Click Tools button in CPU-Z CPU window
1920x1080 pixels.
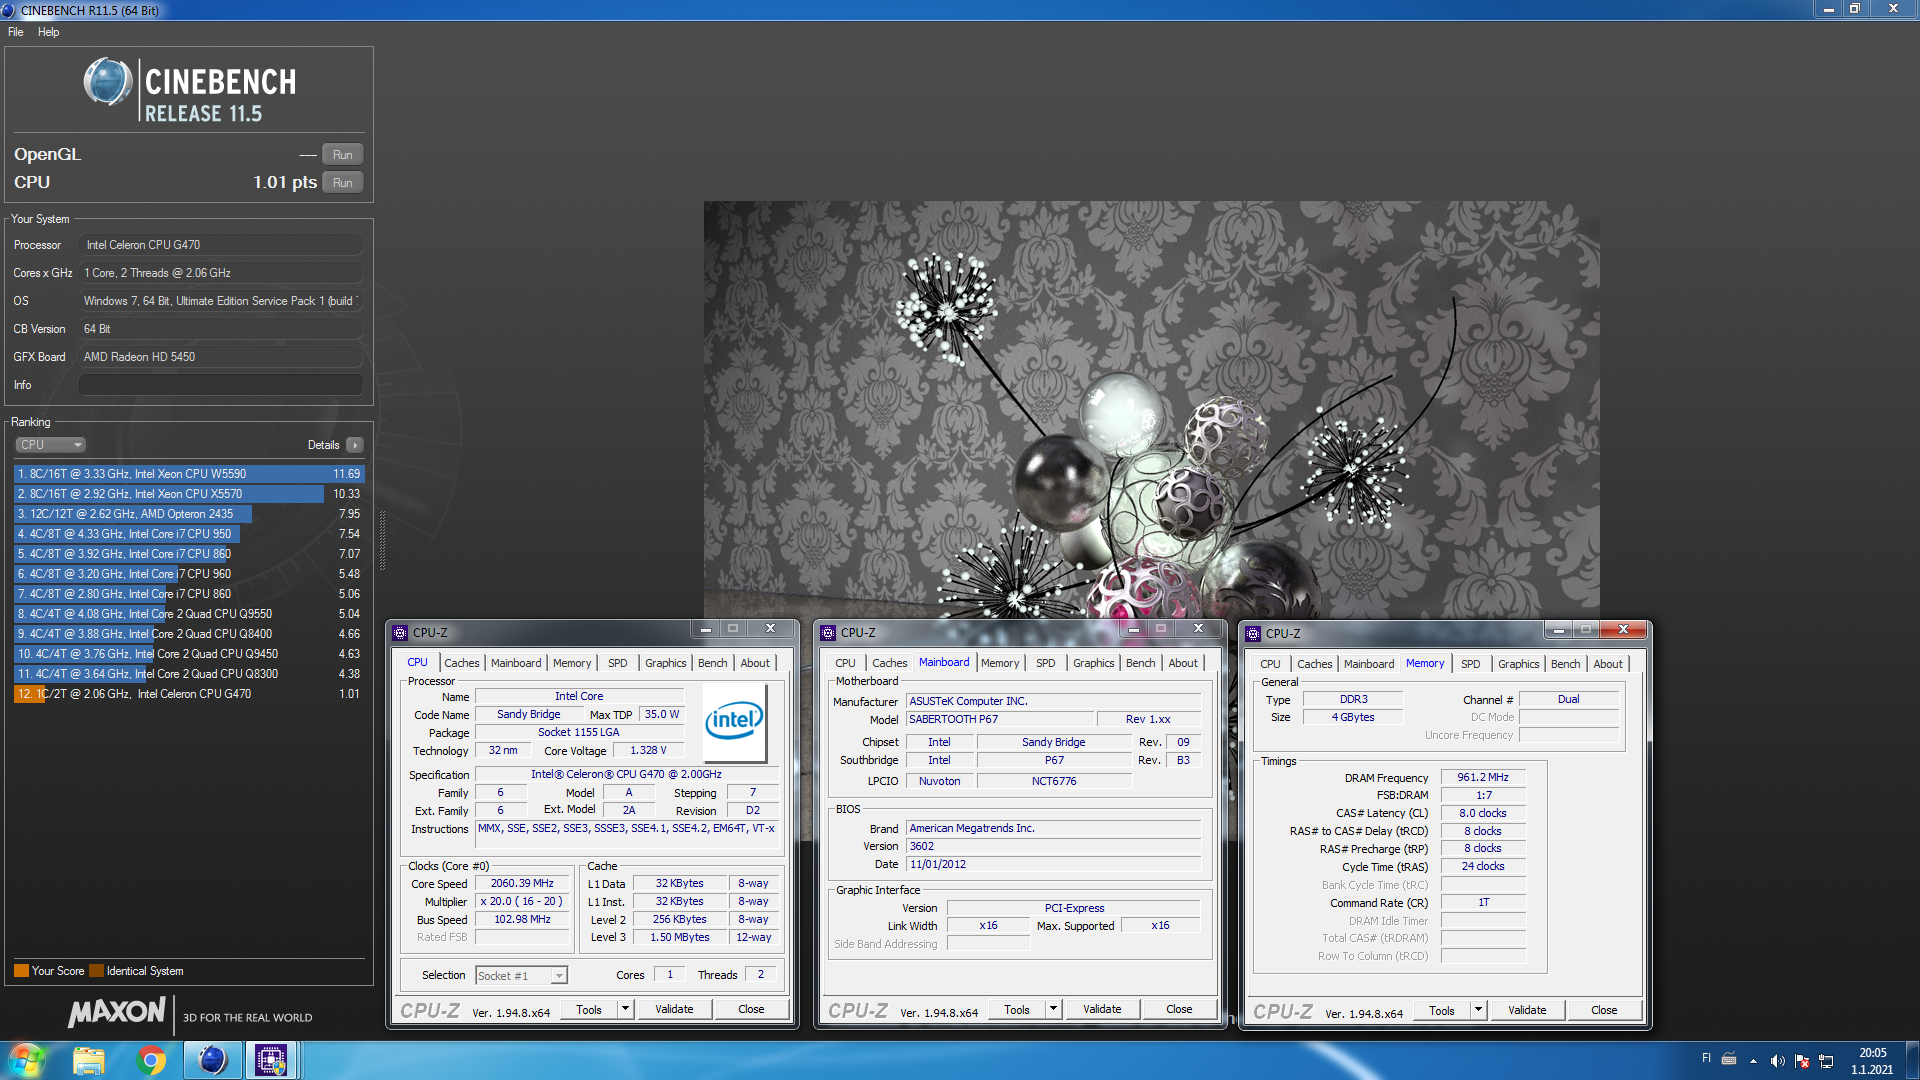pos(589,1009)
